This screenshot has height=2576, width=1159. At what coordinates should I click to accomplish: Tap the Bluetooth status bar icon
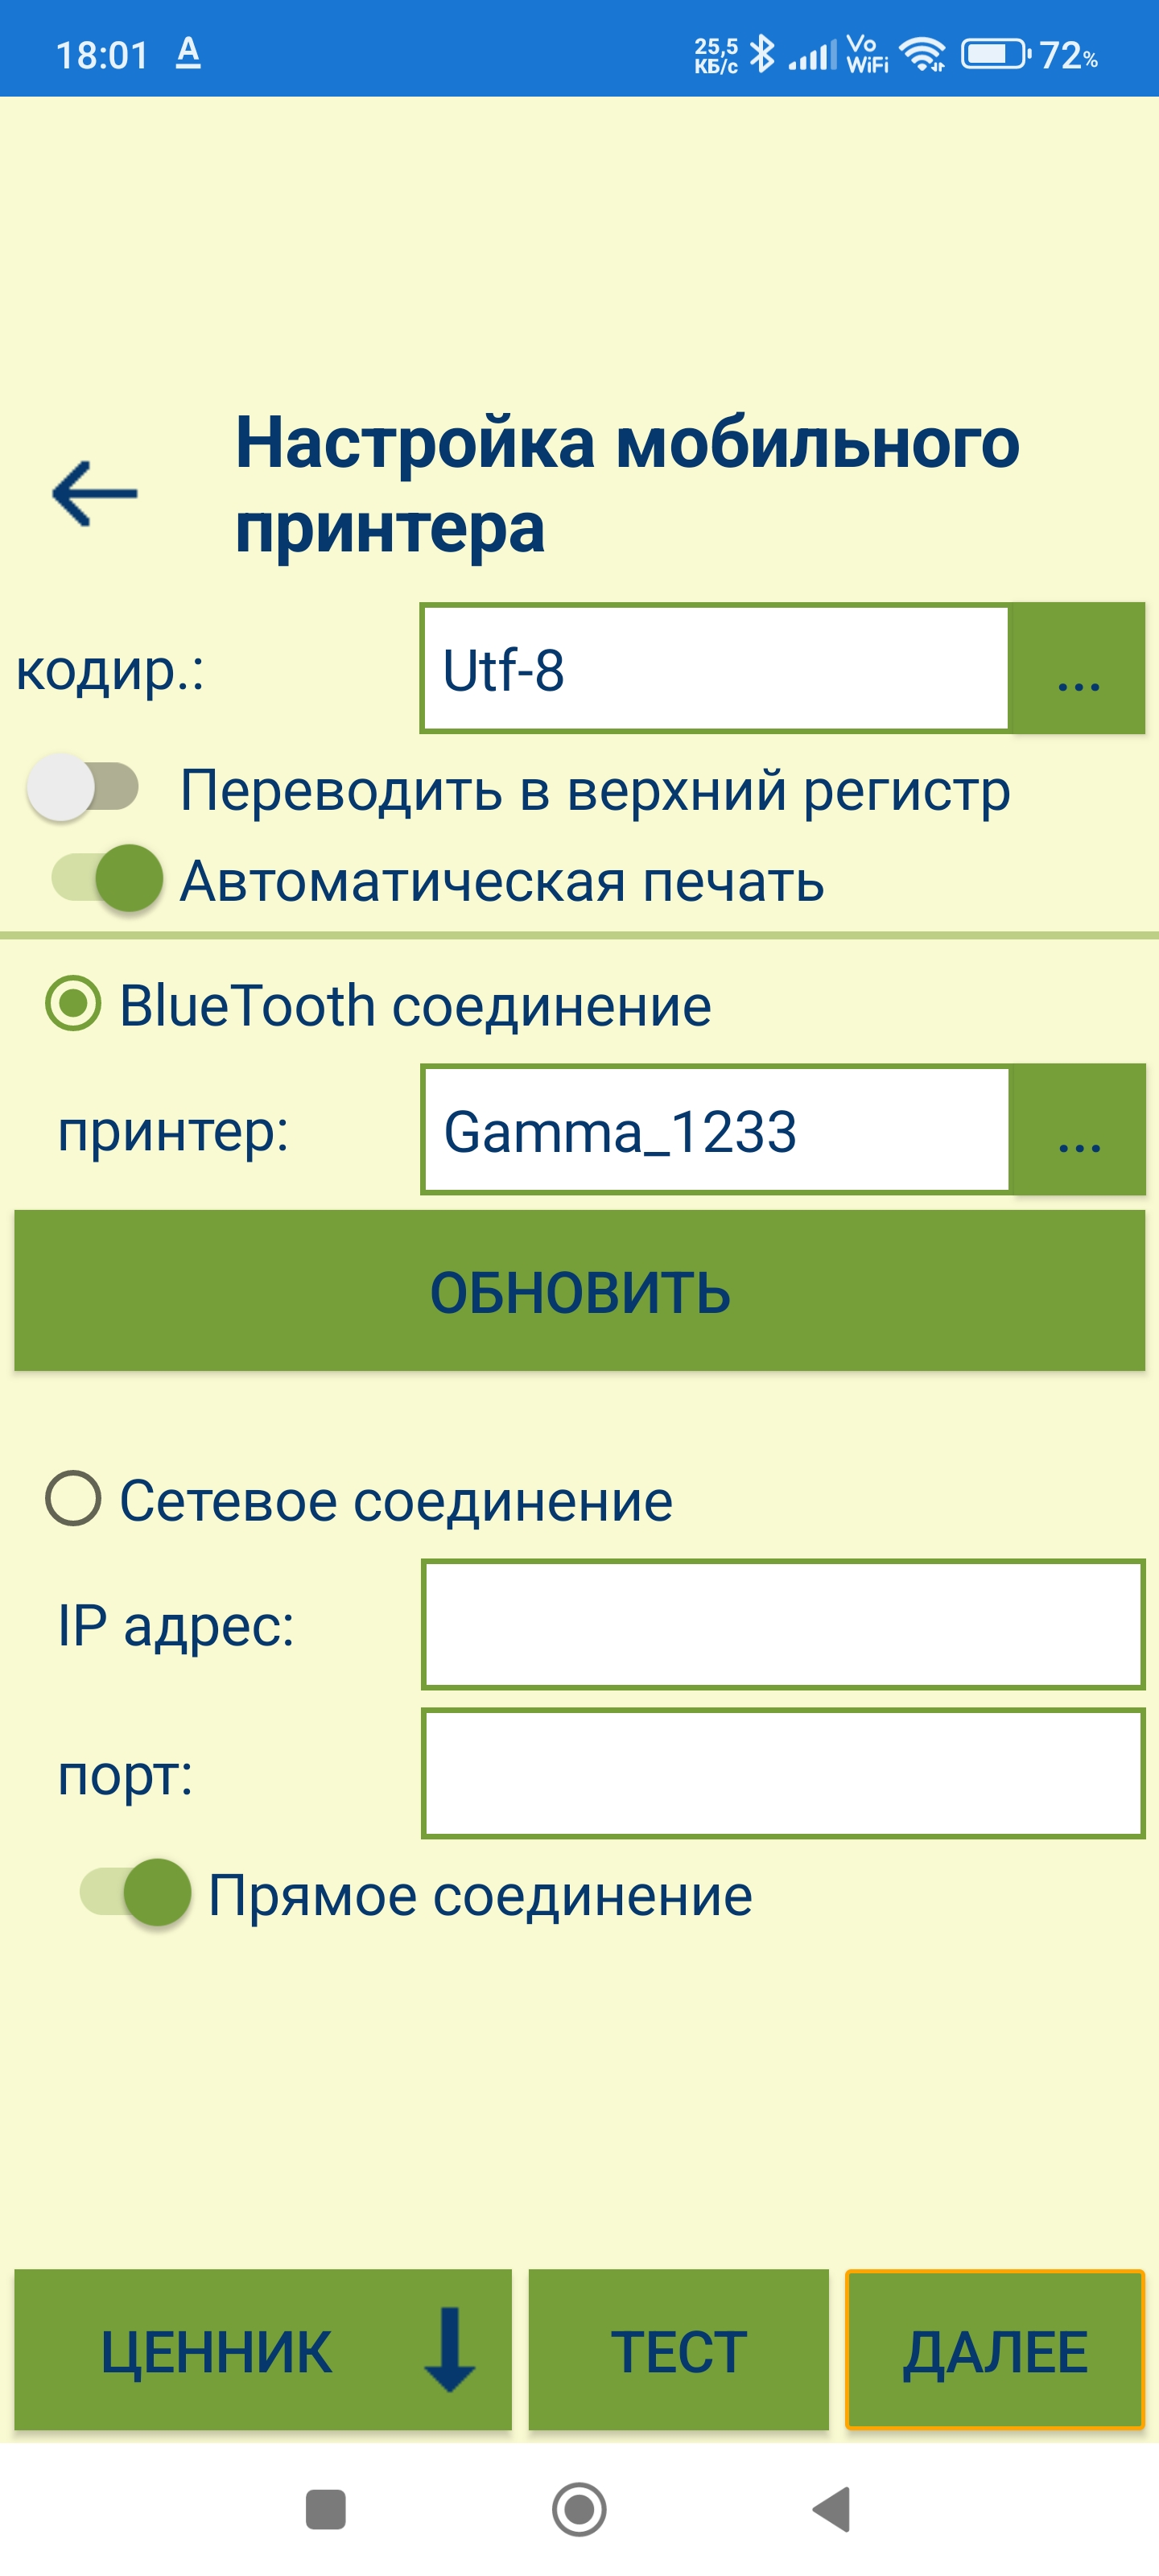click(762, 54)
